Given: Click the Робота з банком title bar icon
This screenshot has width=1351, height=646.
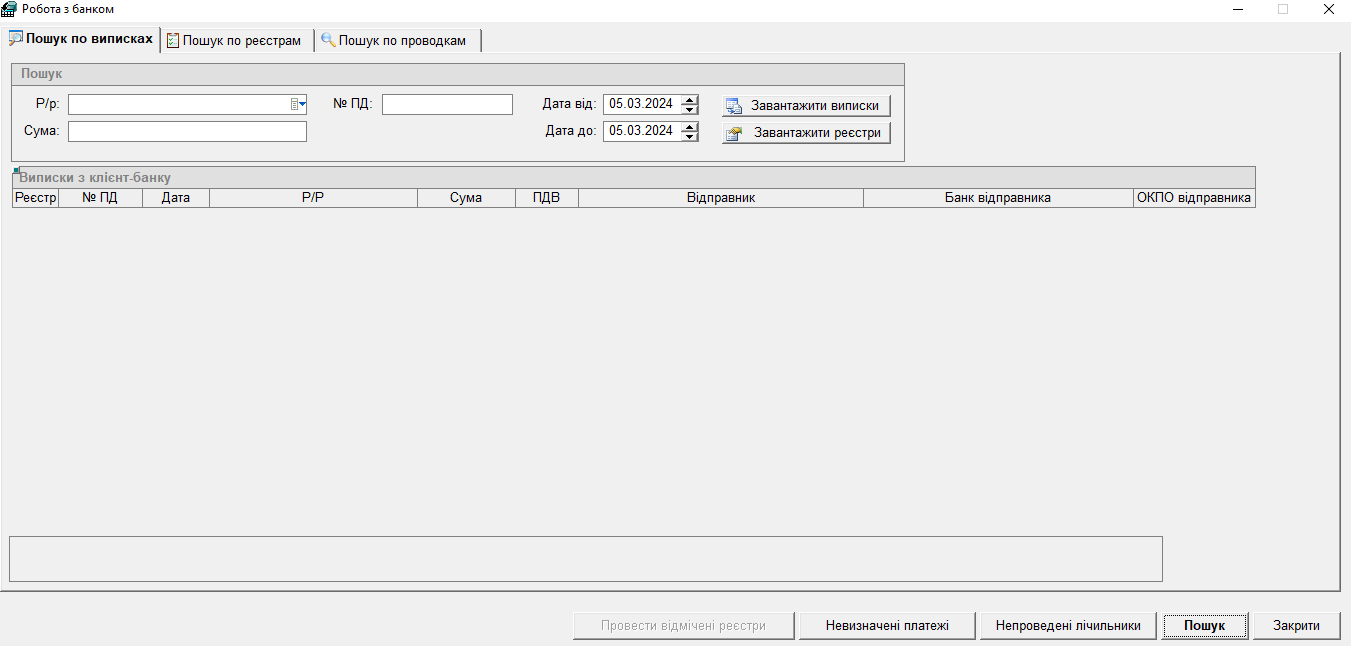Looking at the screenshot, I should (x=9, y=9).
